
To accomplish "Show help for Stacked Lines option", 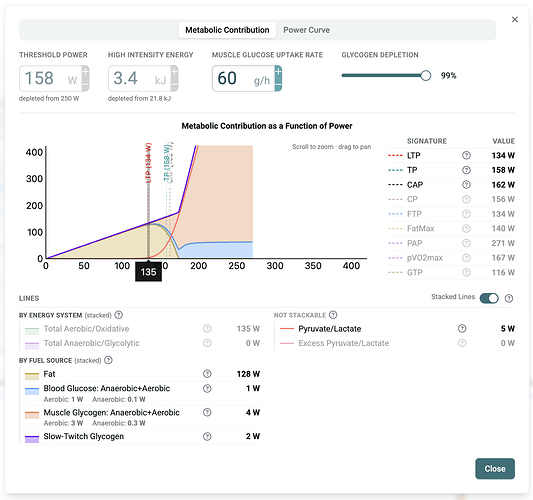I will 509,298.
